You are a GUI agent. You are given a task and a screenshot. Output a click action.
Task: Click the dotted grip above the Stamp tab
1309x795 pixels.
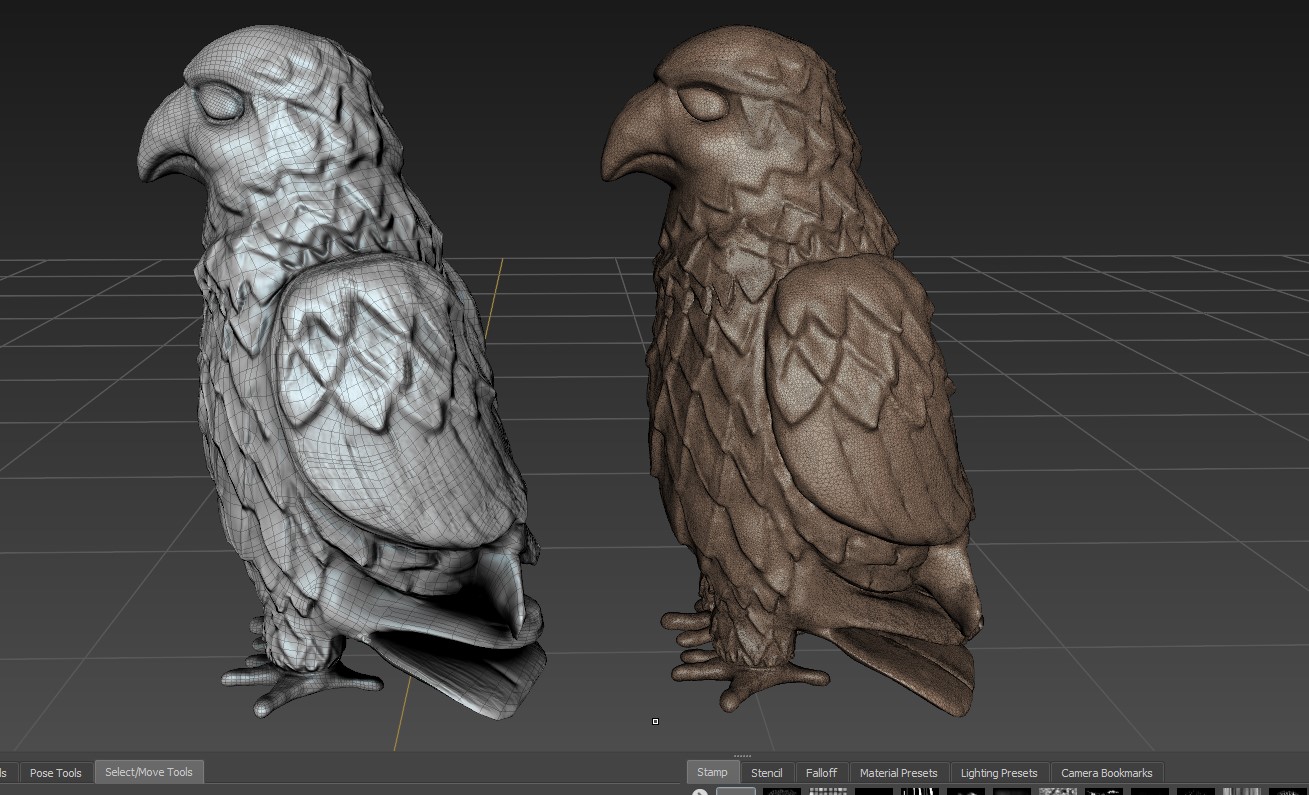pos(742,756)
